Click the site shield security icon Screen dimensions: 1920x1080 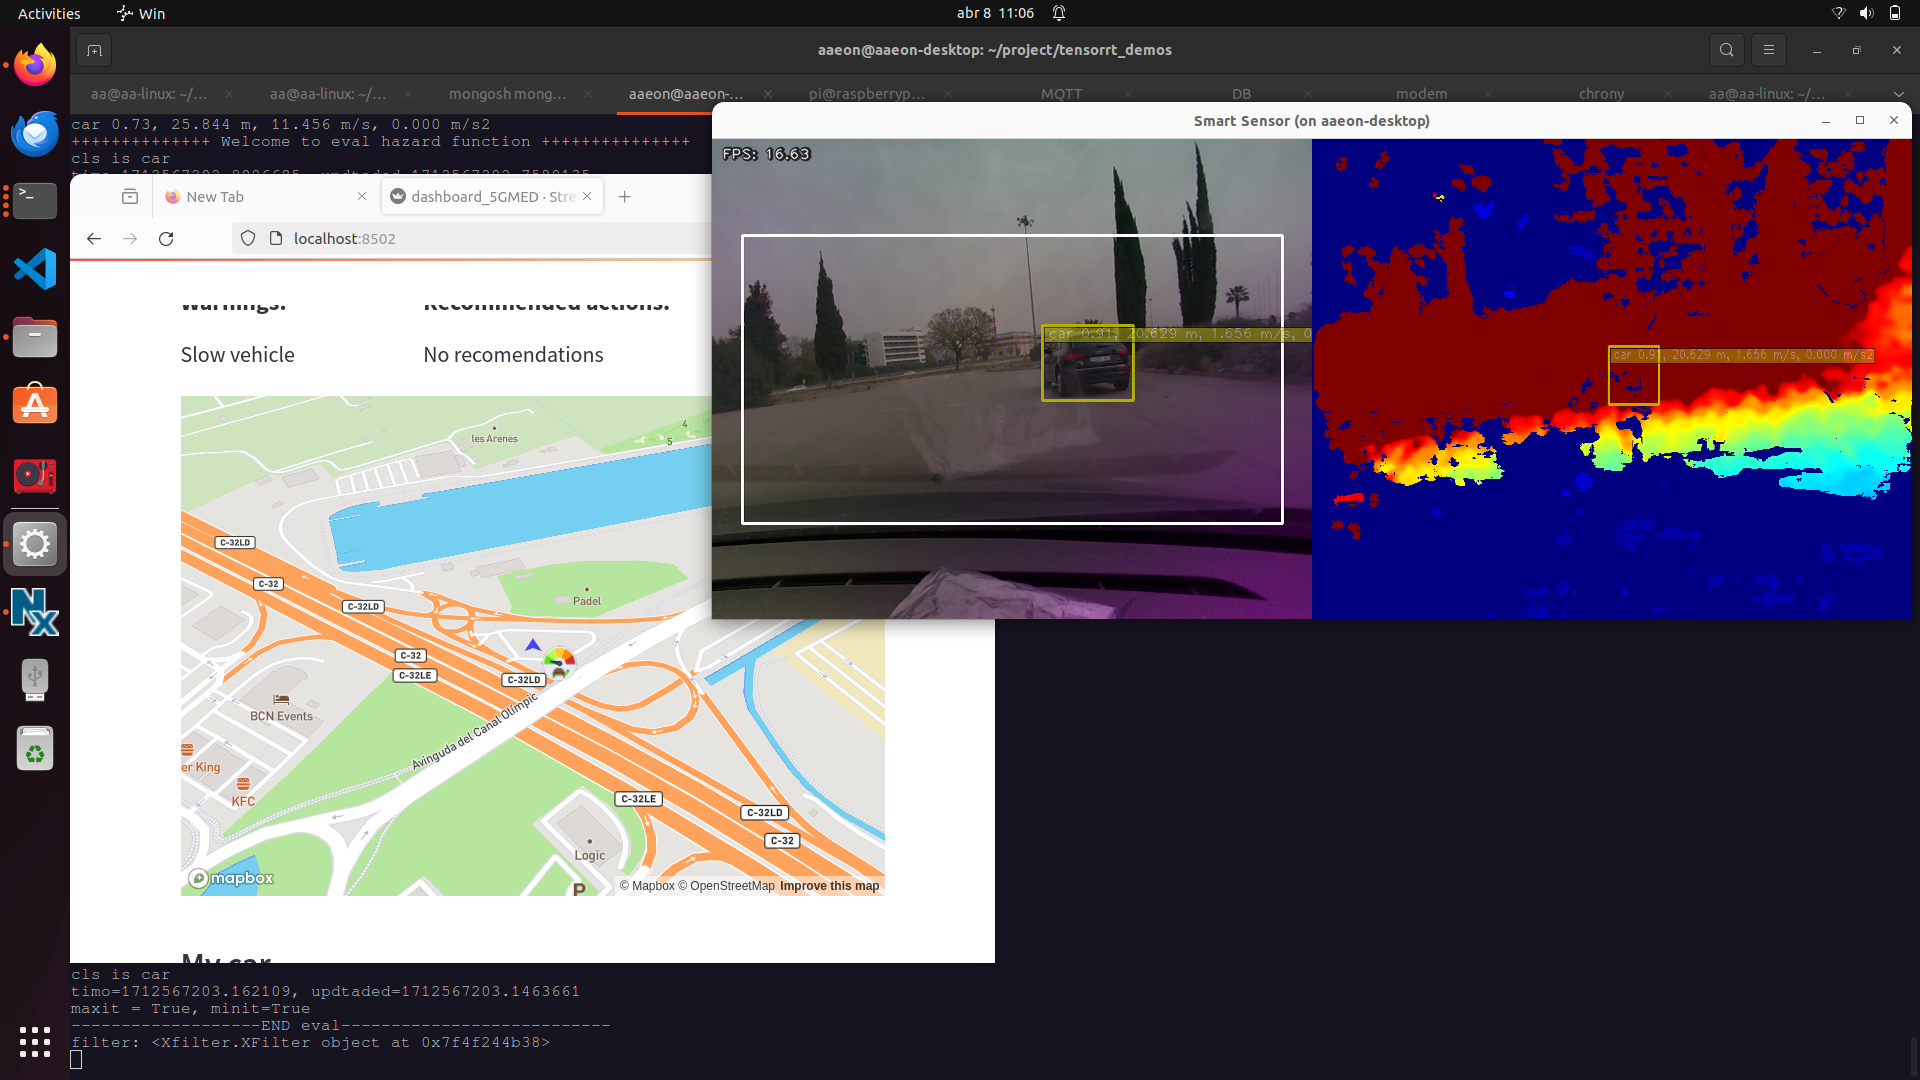[x=248, y=239]
